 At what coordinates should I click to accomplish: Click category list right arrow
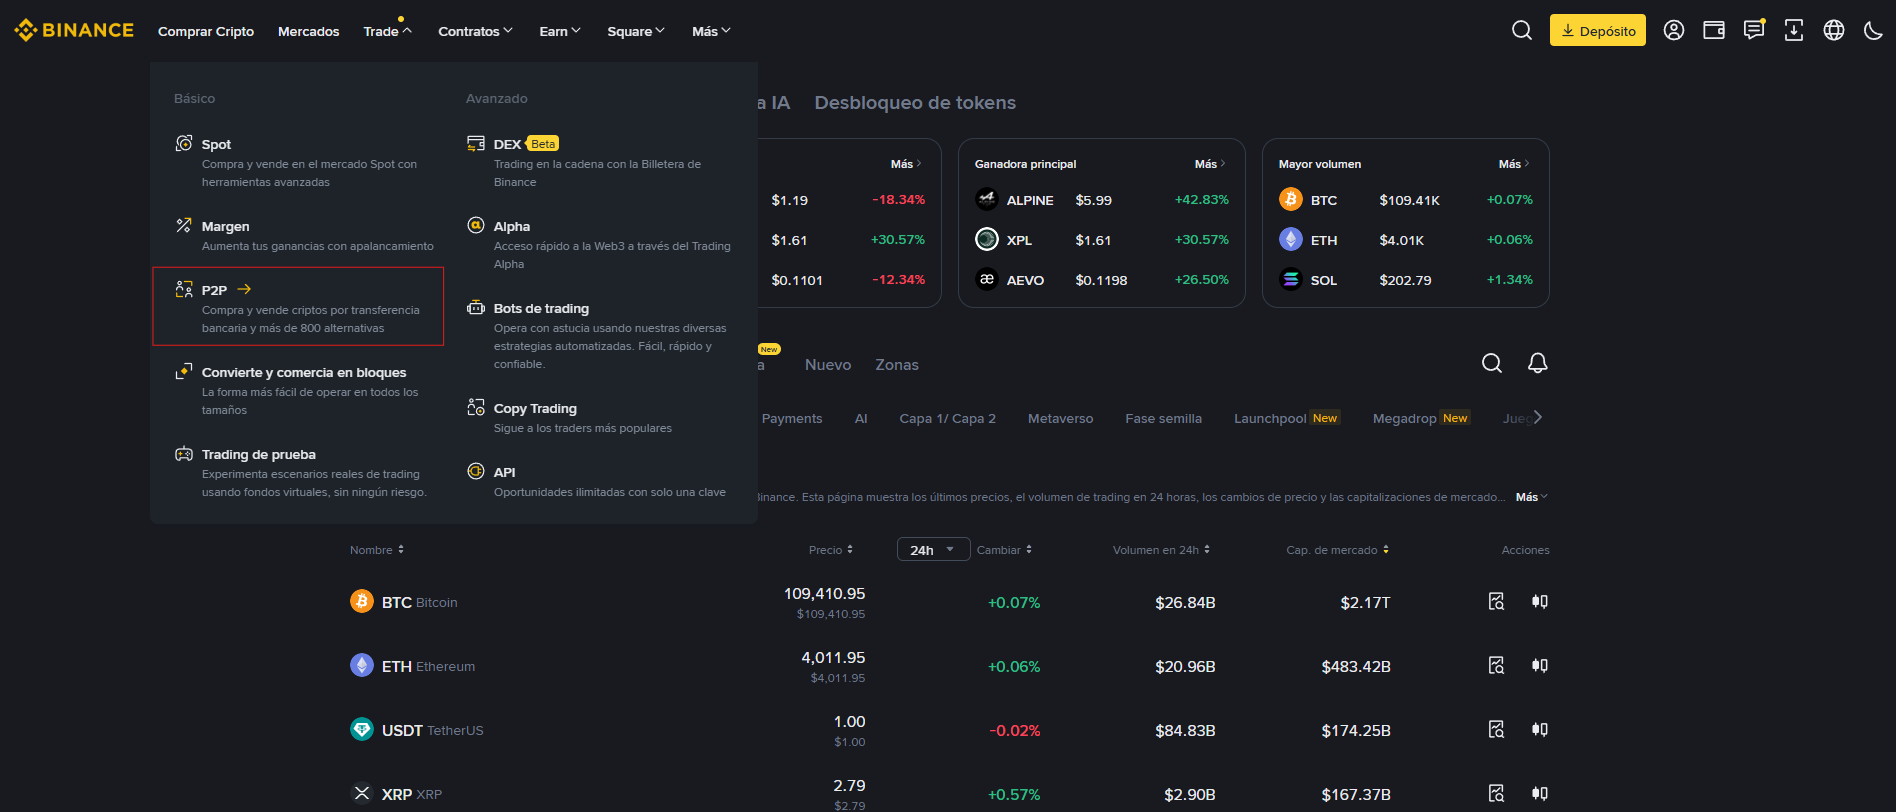[1538, 417]
